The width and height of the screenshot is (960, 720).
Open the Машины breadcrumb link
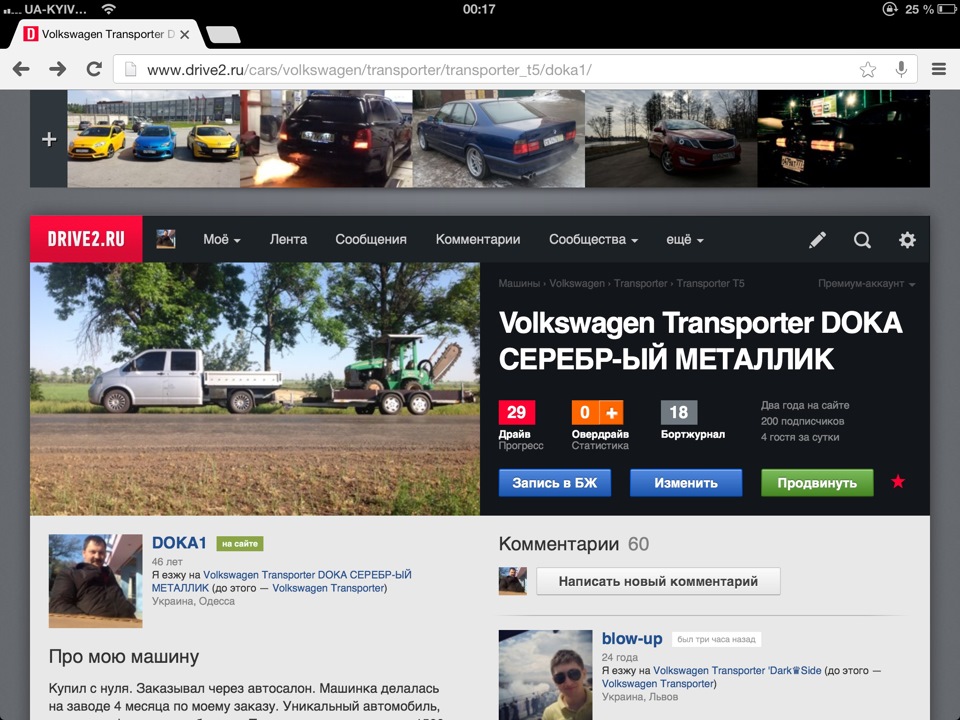pyautogui.click(x=519, y=283)
